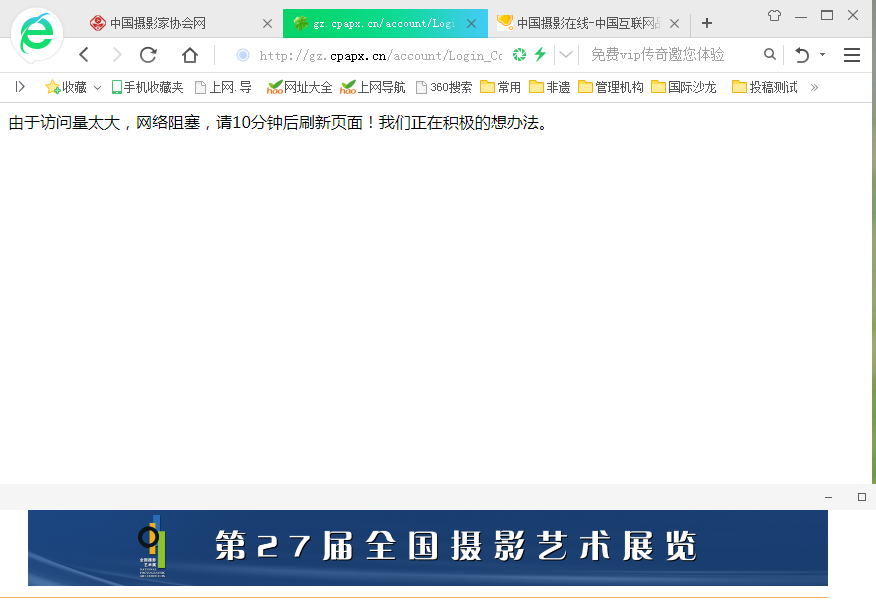This screenshot has height=602, width=876.
Task: Open the 非遗 bookmark folder
Action: pos(550,87)
